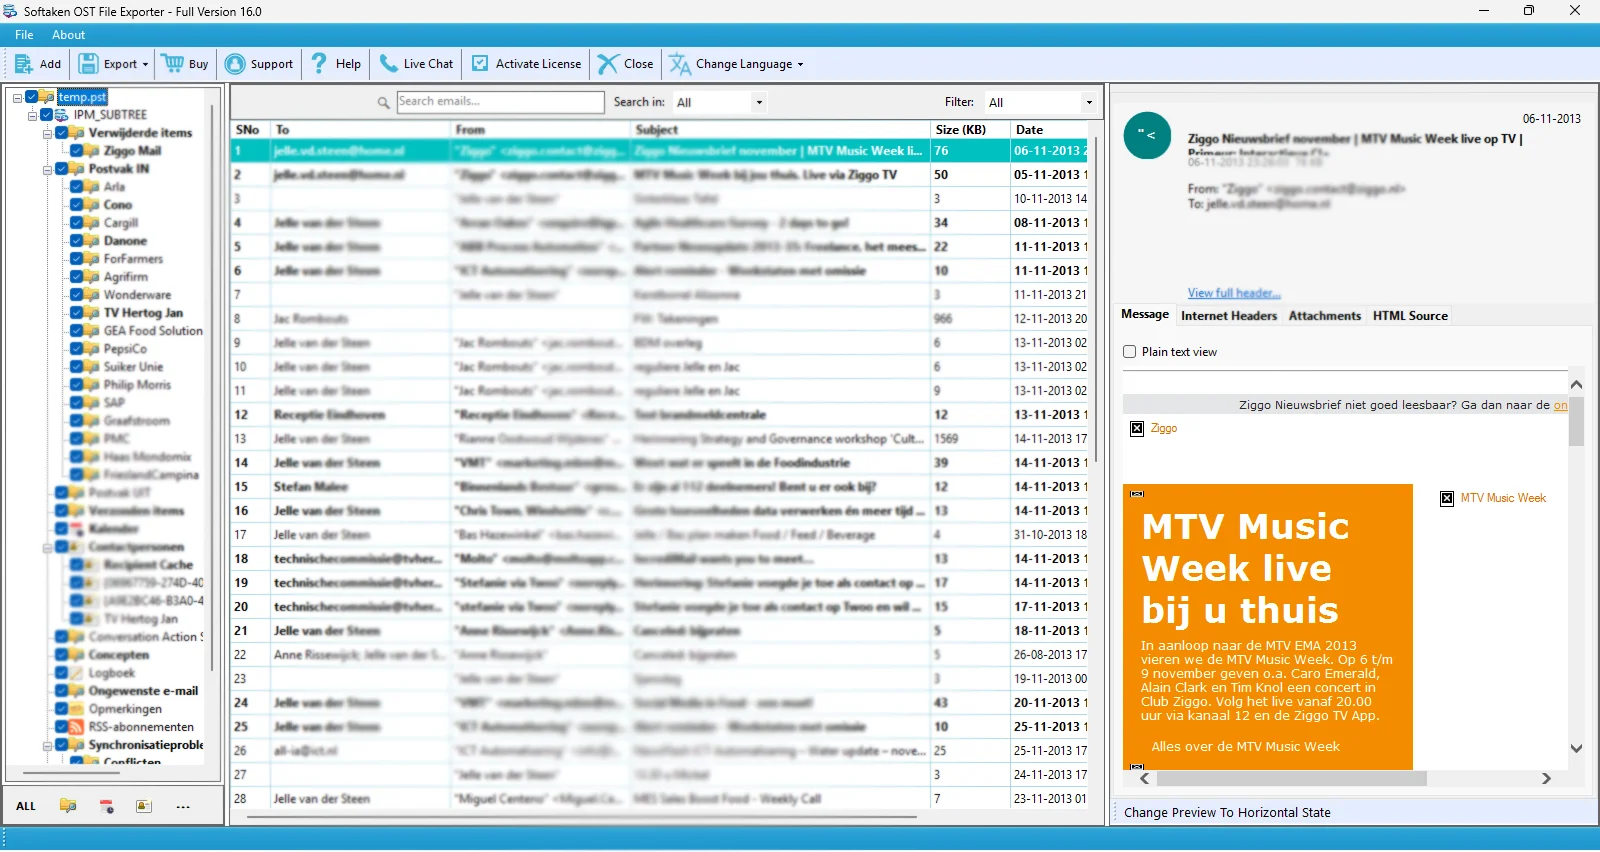Click the mail folder view icon
Screen dimensions: 1600x852
(68, 806)
